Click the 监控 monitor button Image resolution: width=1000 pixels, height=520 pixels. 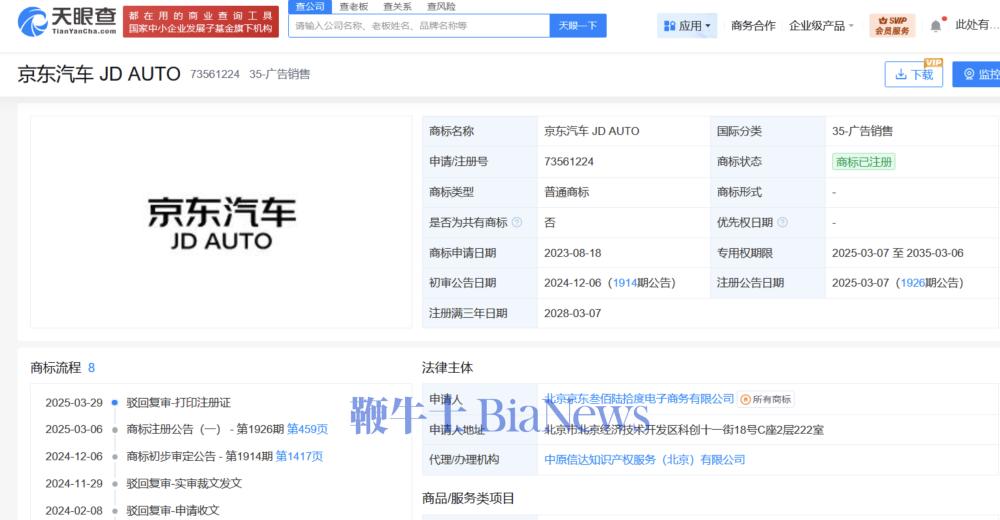coord(977,74)
